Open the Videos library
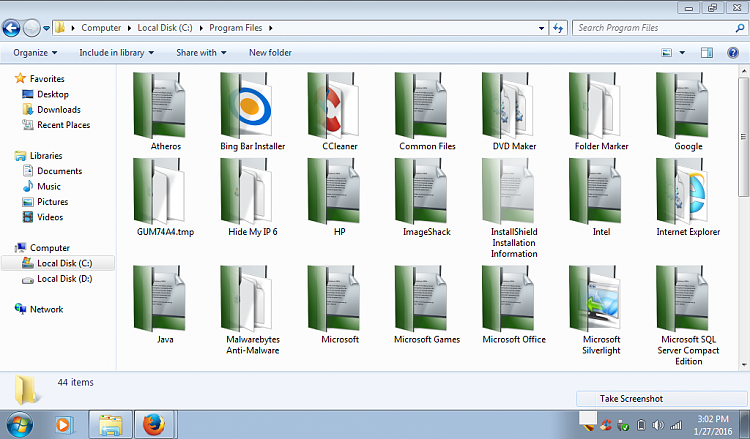Viewport: 750px width, 439px height. coord(50,217)
